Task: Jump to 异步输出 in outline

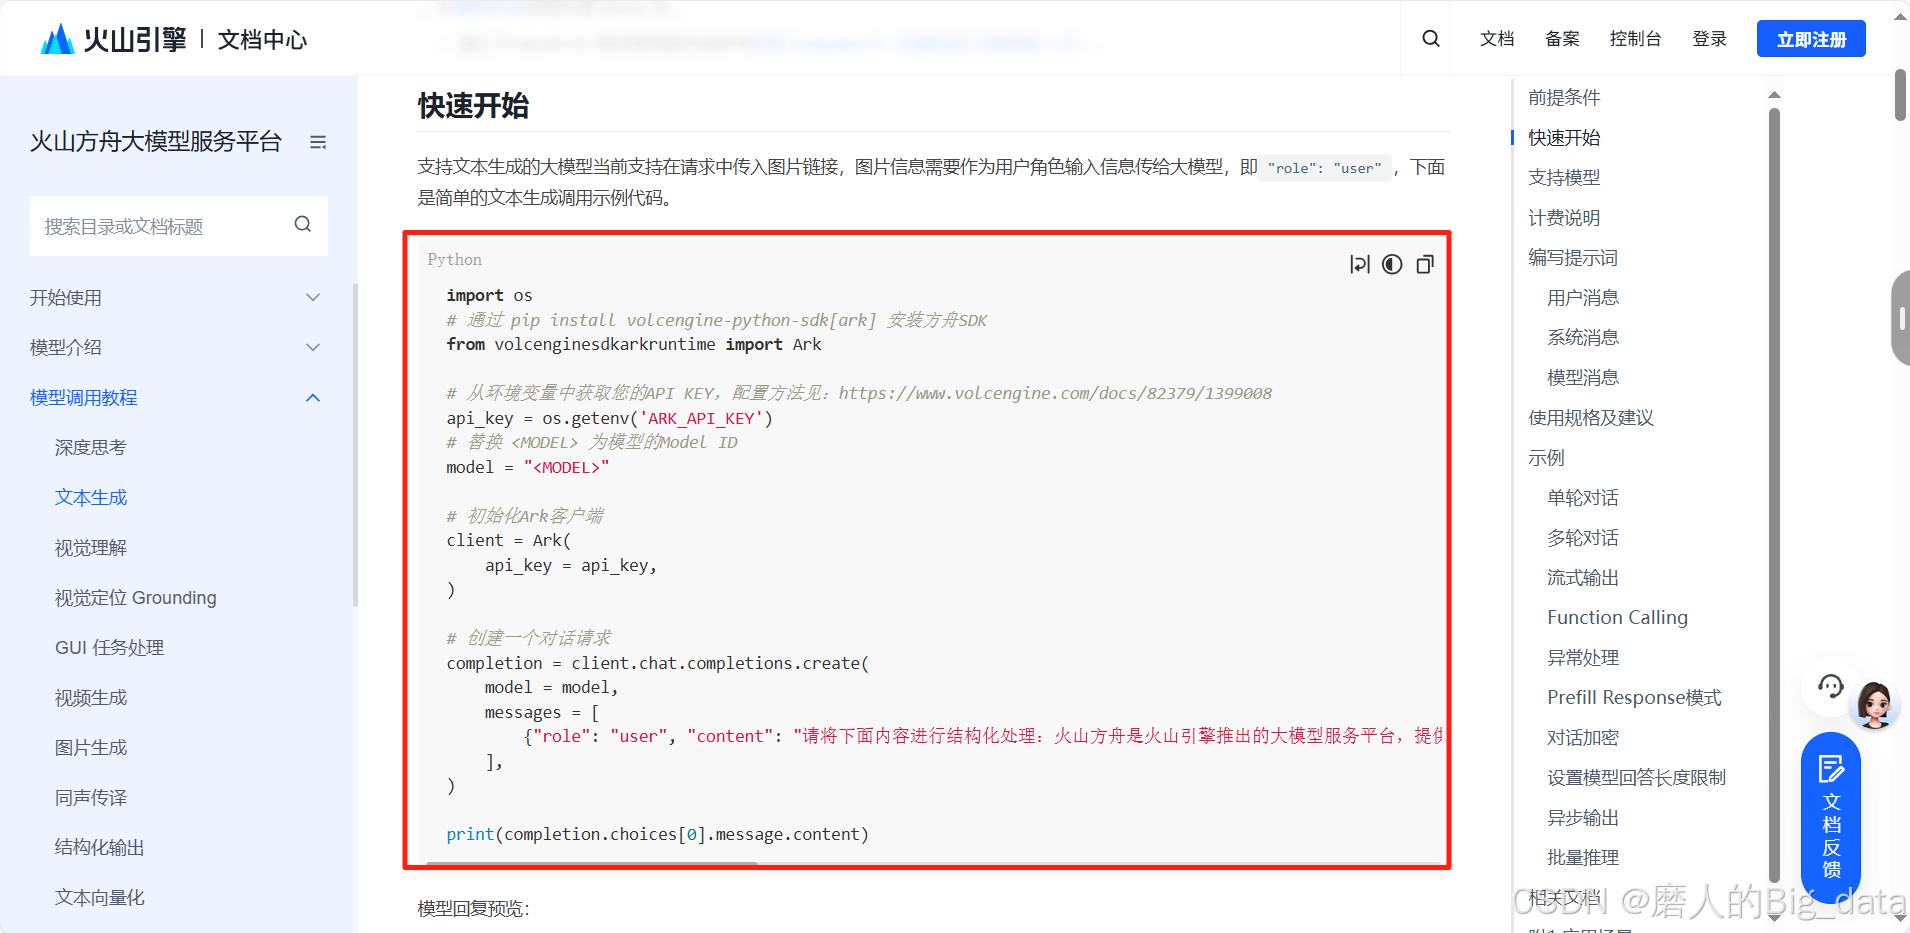Action: (1583, 818)
